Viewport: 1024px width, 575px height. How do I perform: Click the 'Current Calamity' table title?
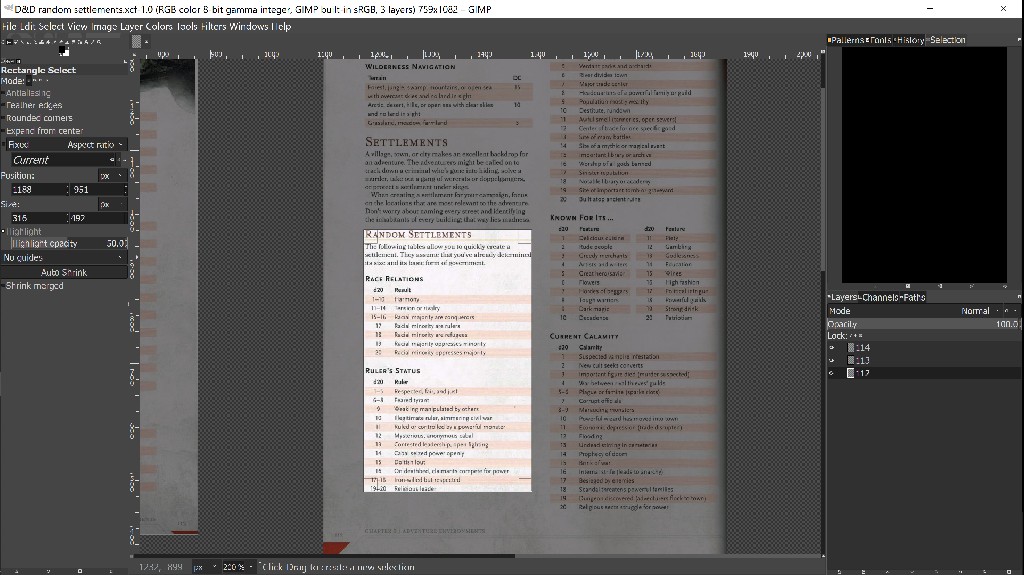(x=584, y=337)
